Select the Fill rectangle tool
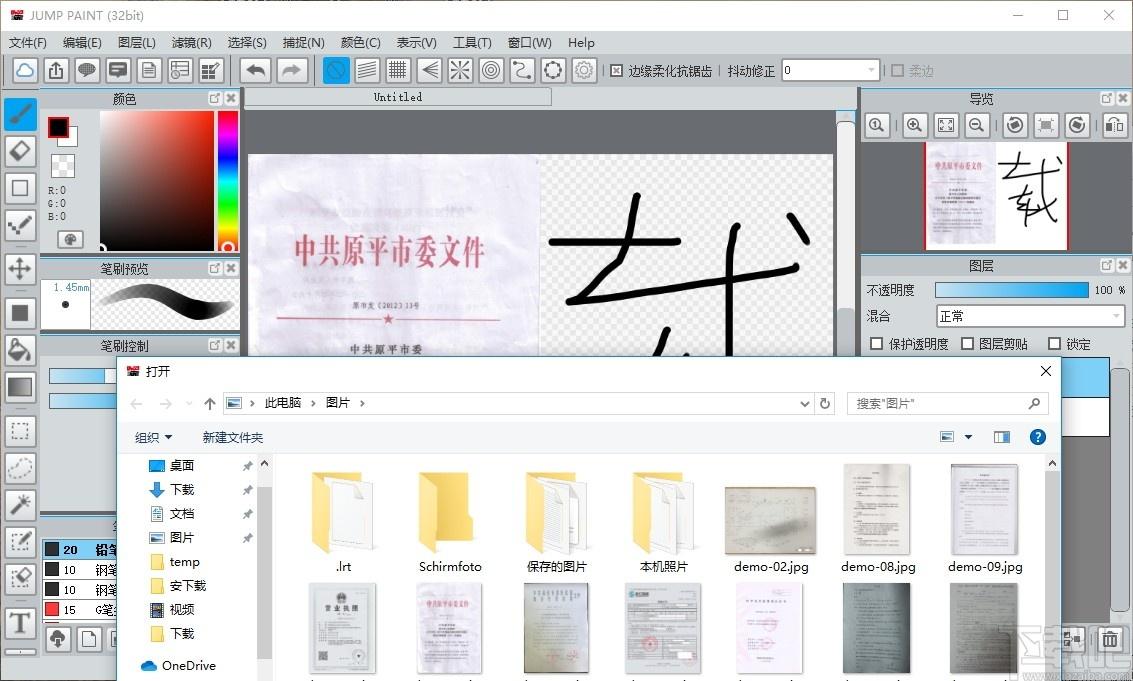This screenshot has width=1133, height=681. point(20,313)
